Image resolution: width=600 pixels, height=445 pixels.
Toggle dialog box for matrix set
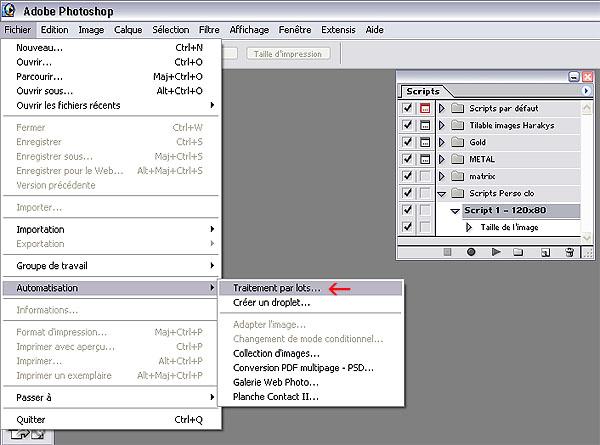425,176
